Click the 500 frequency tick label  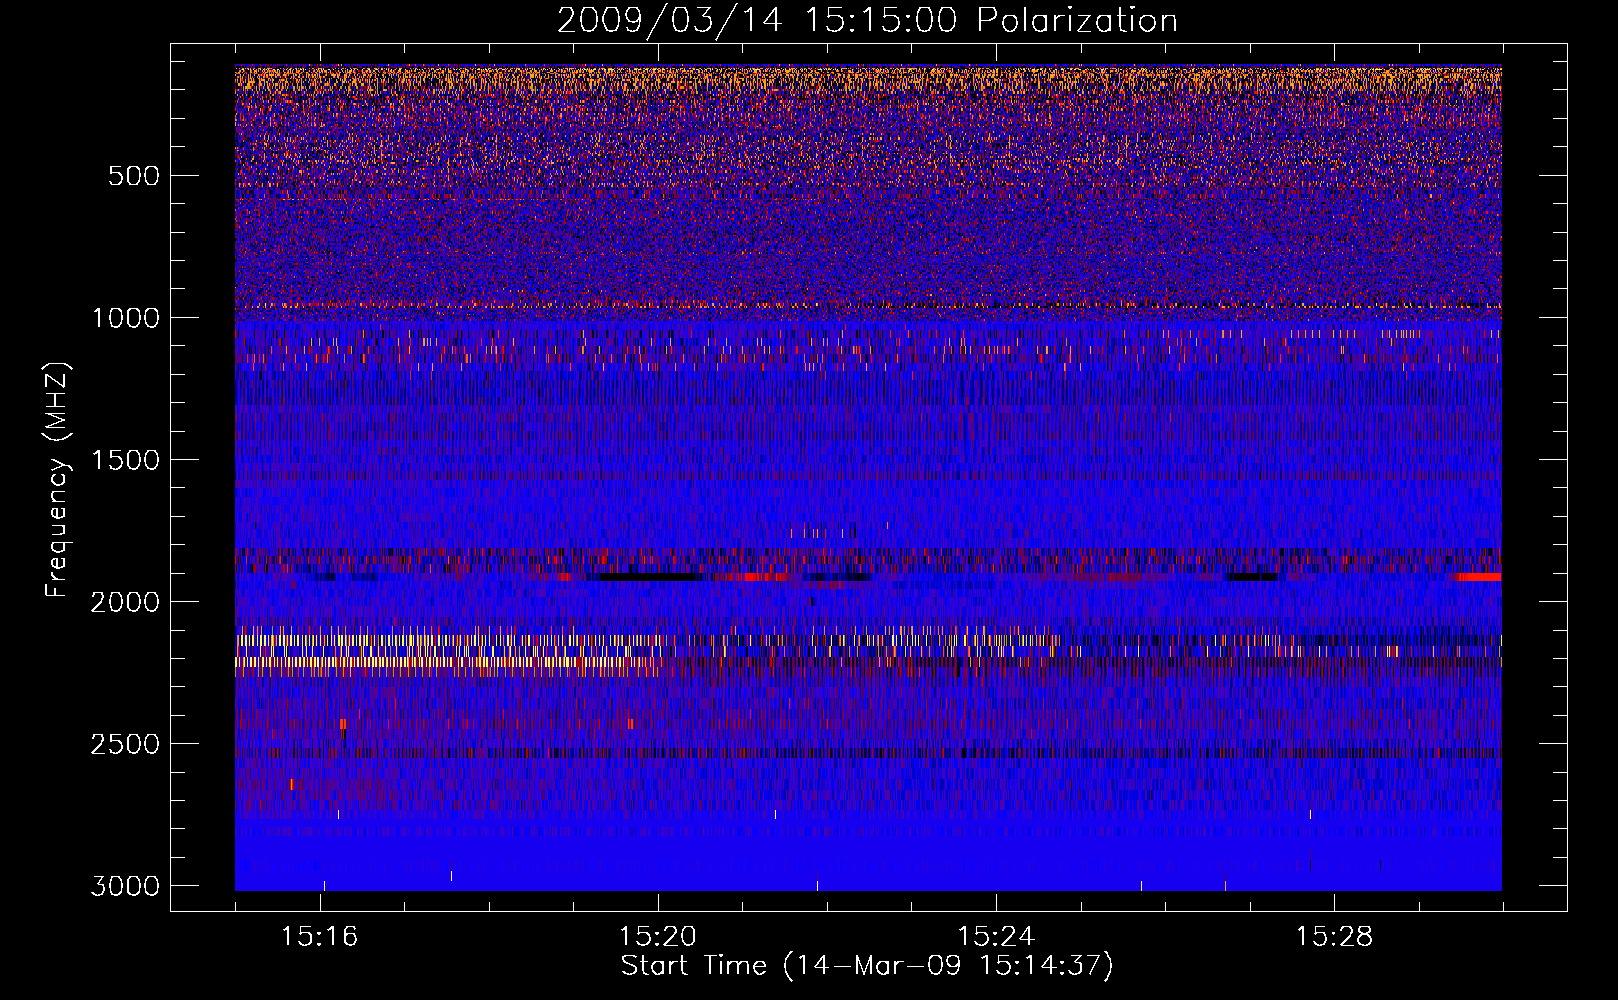pos(134,176)
